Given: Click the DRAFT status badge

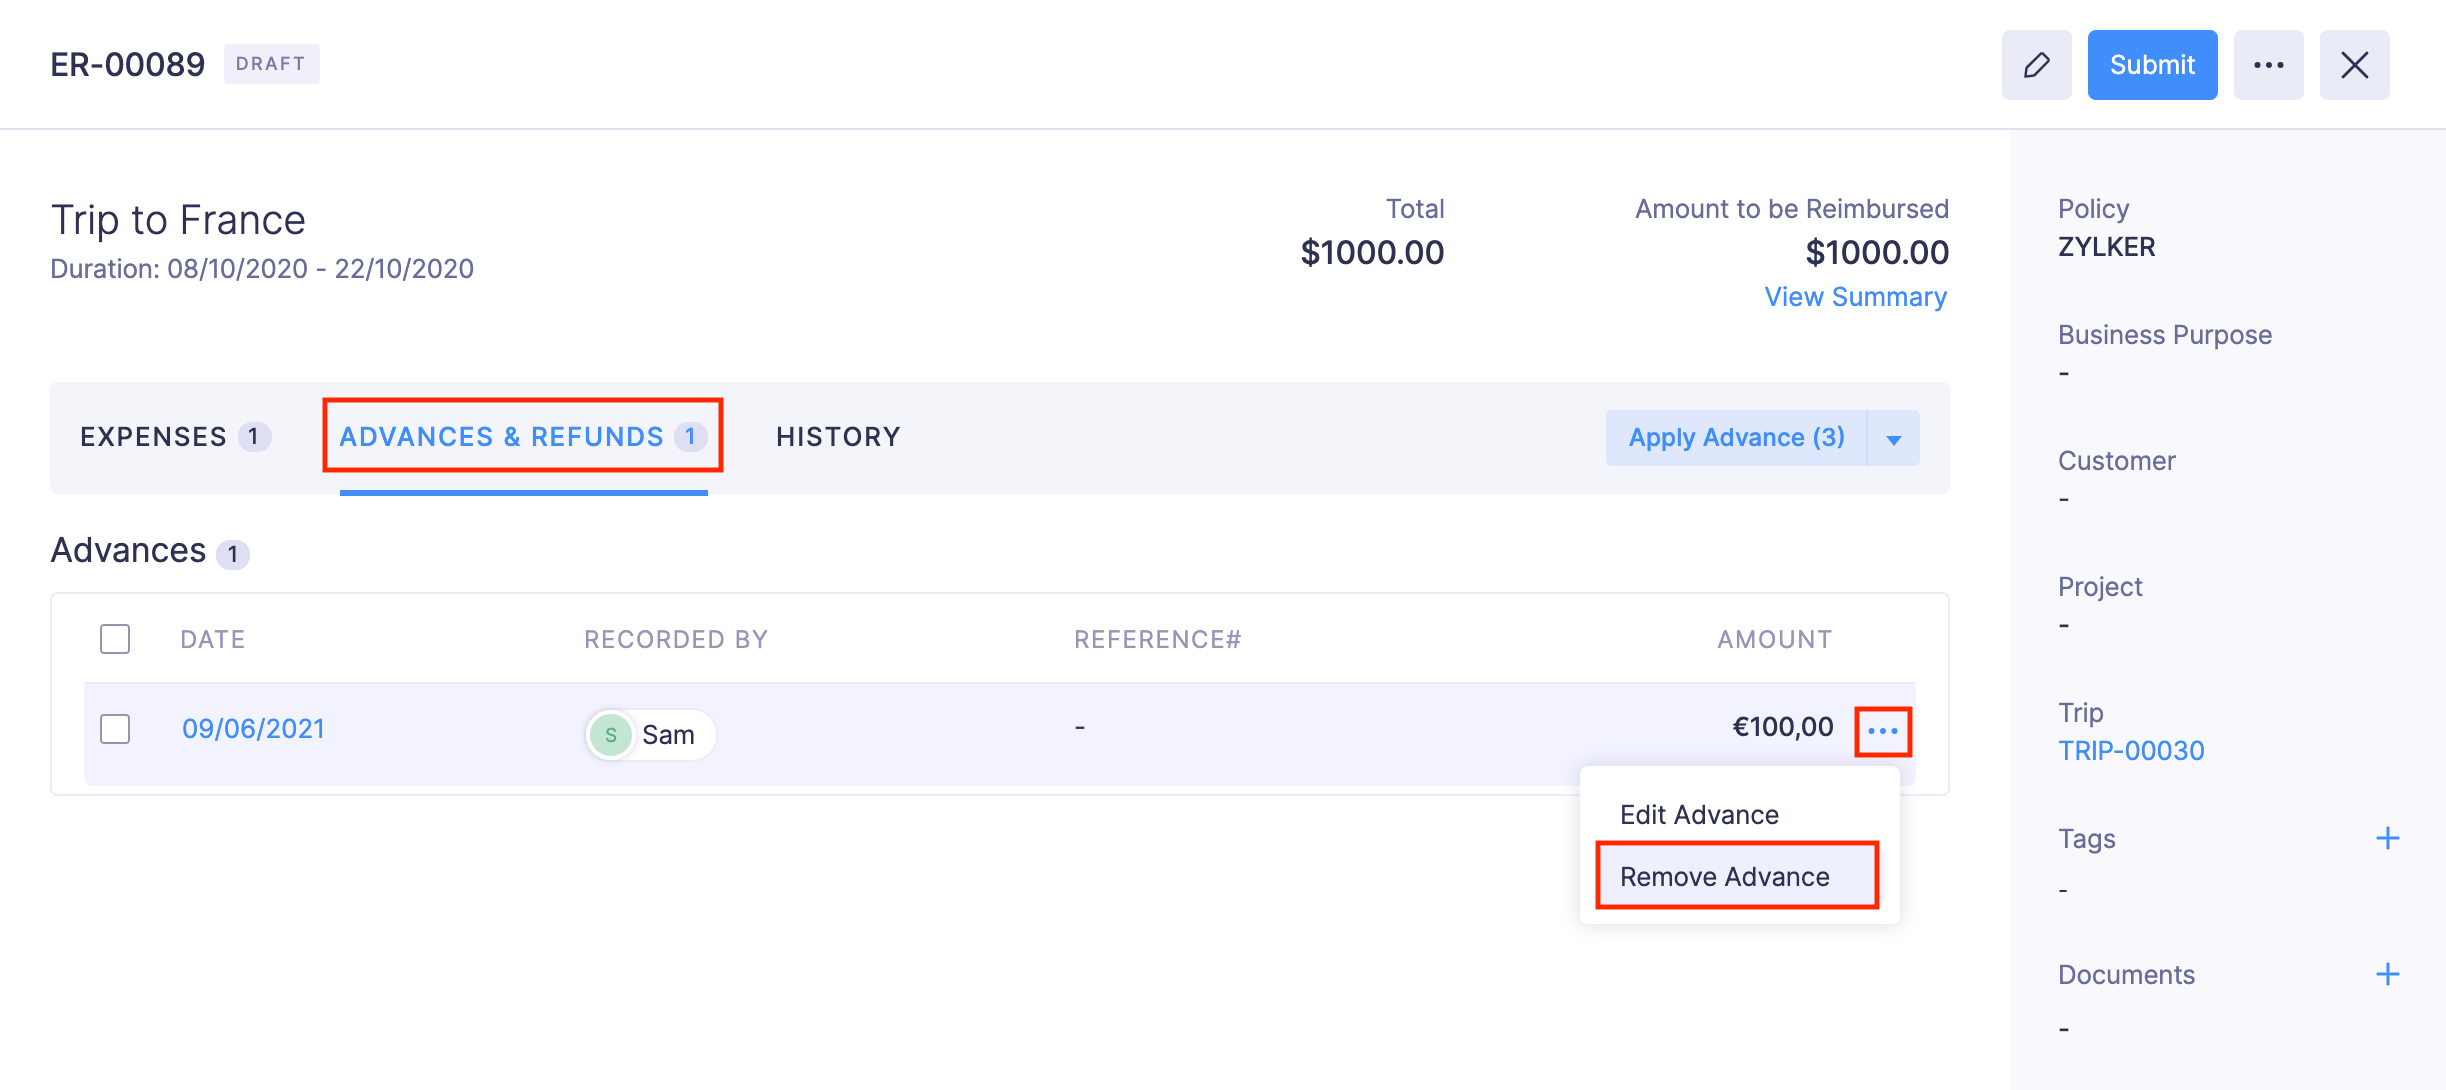Looking at the screenshot, I should coord(271,64).
